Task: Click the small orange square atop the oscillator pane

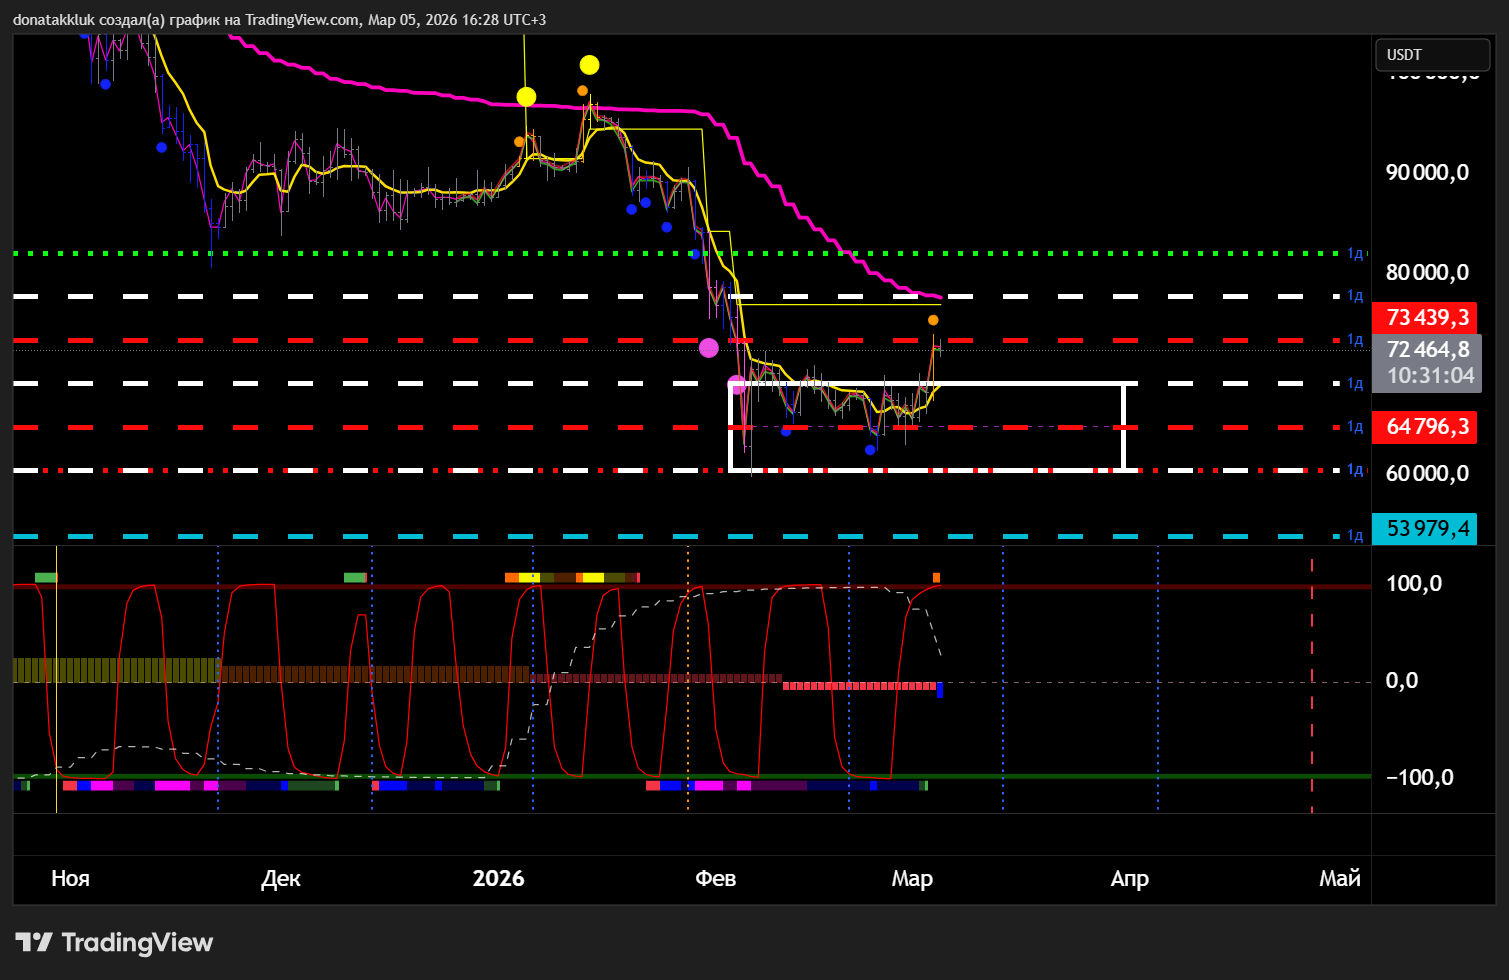Action: pos(937,577)
